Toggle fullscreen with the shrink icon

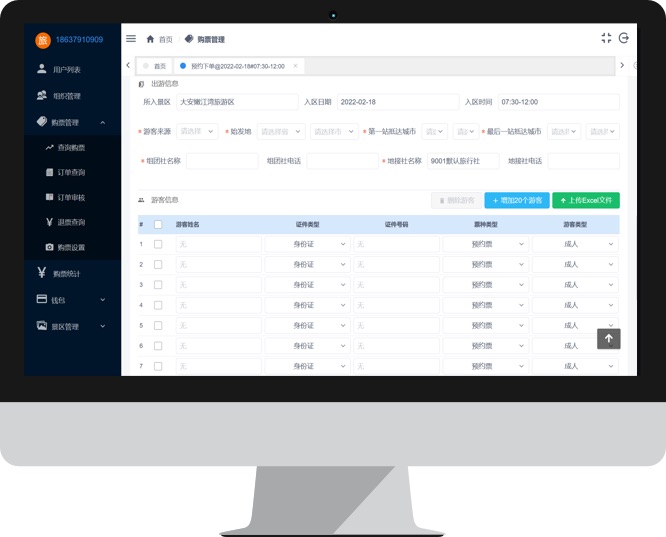606,38
